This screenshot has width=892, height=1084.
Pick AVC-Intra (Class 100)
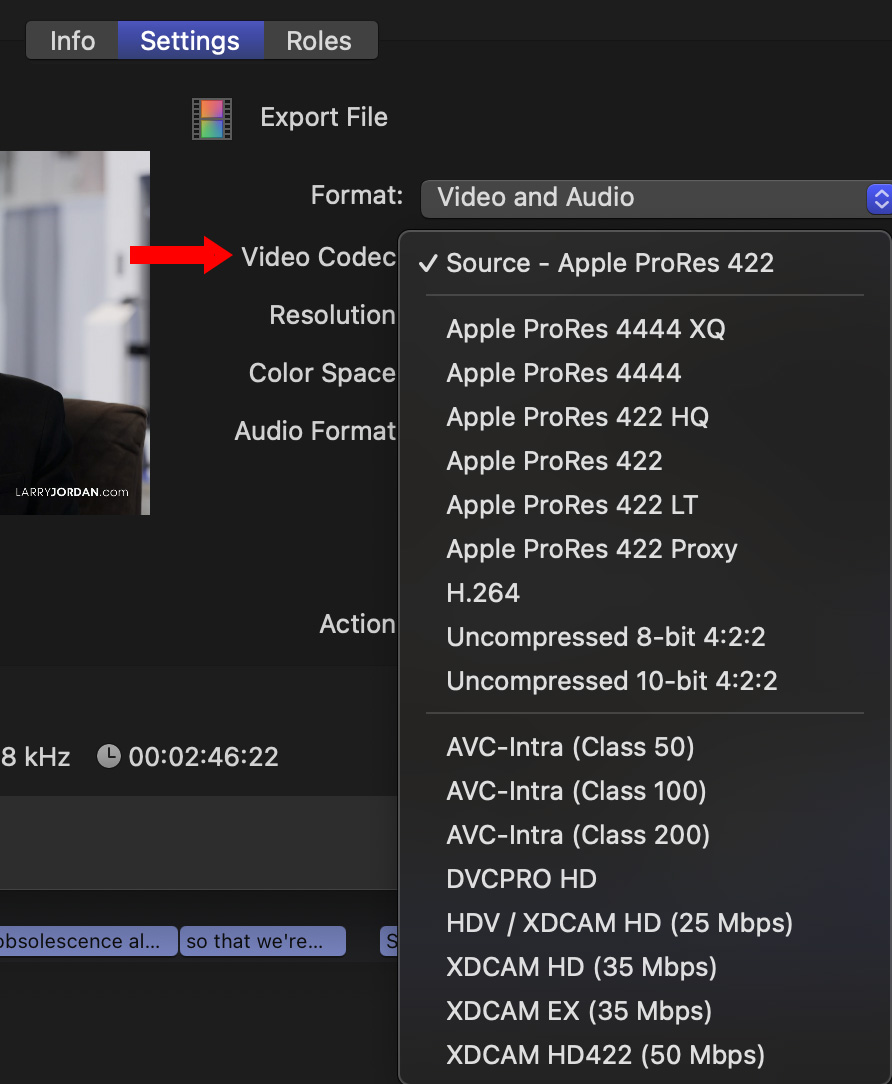click(577, 791)
